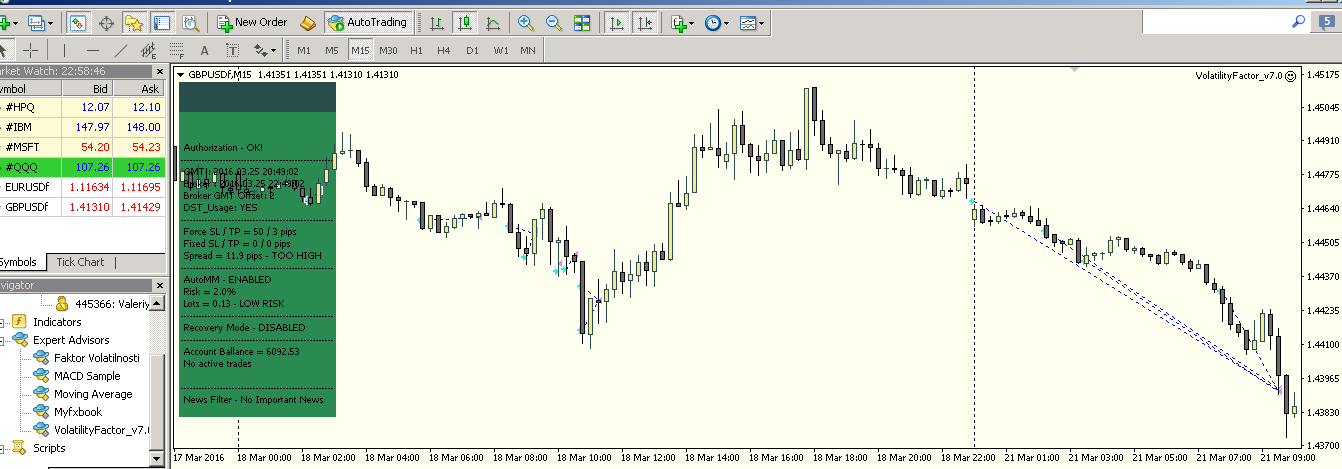The width and height of the screenshot is (1342, 469).
Task: Toggle the Navigator star-folder icon
Action: (x=134, y=22)
